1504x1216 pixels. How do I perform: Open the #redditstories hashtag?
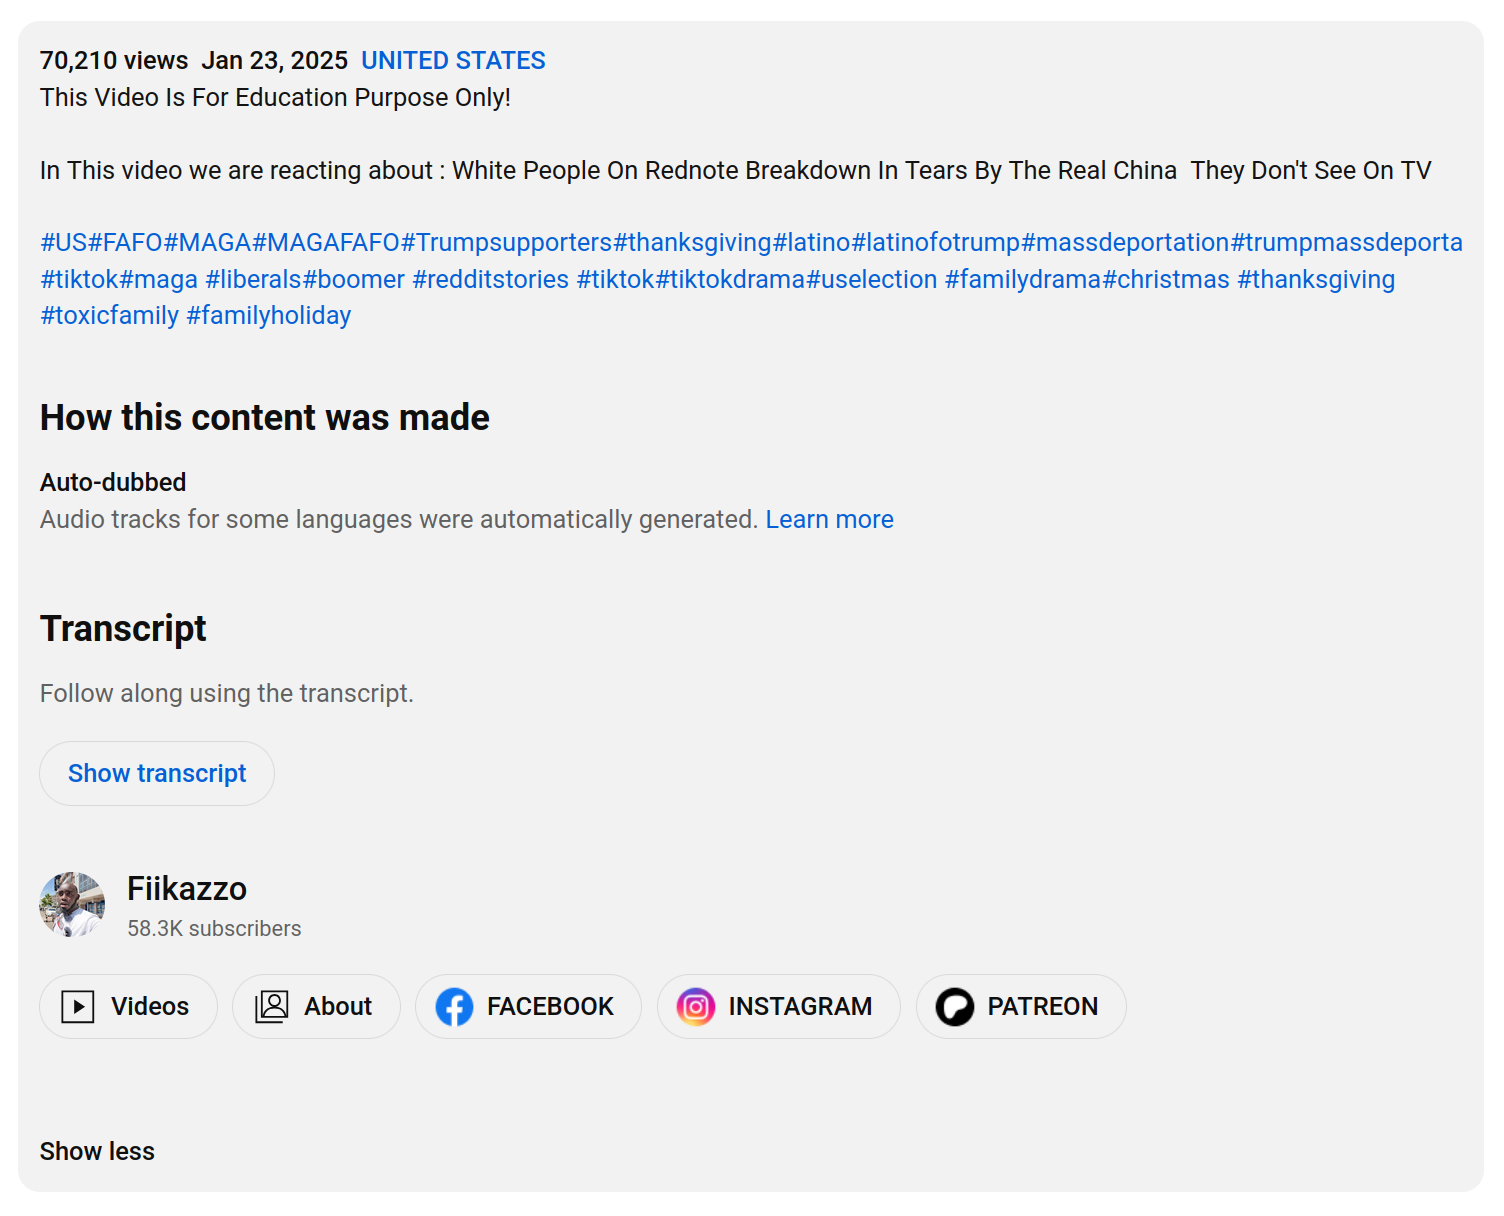click(490, 280)
